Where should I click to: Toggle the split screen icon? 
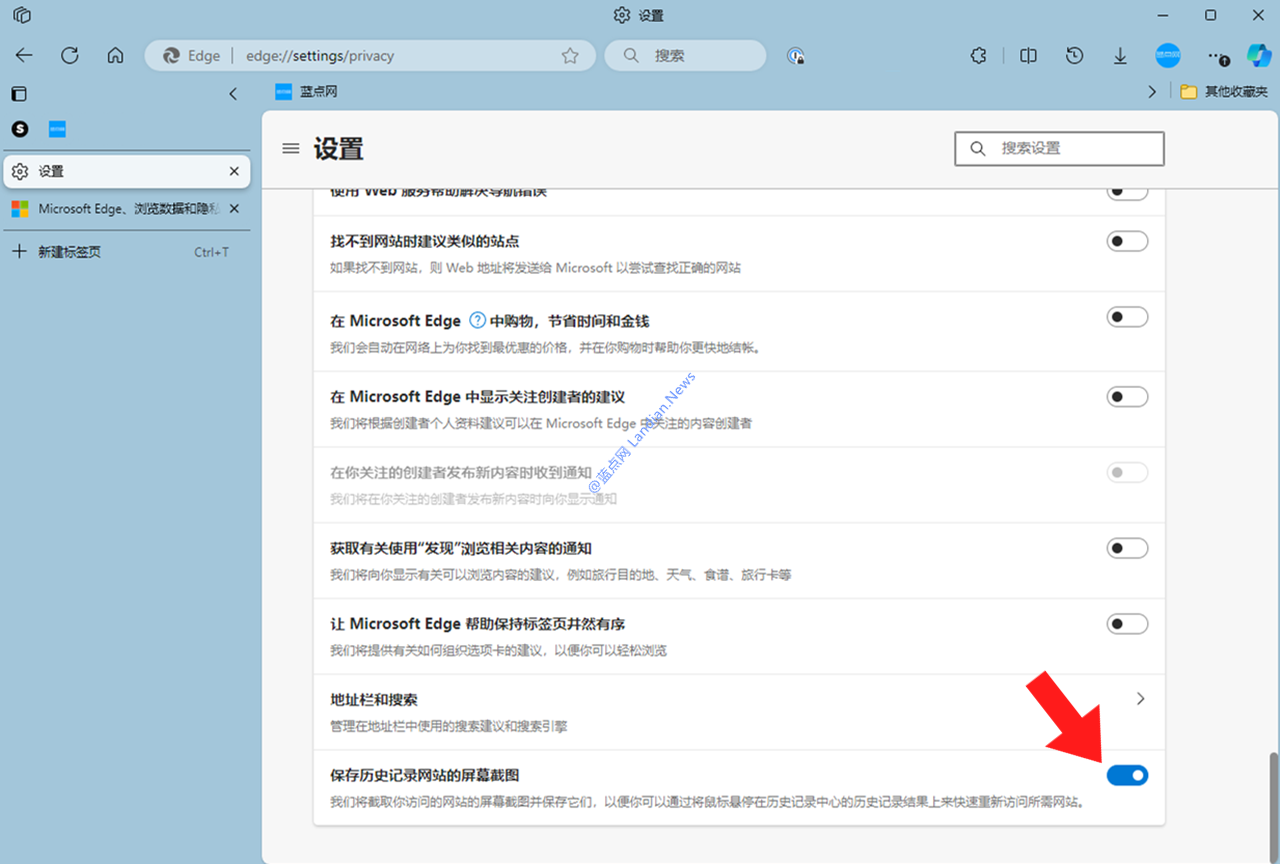pos(1028,56)
